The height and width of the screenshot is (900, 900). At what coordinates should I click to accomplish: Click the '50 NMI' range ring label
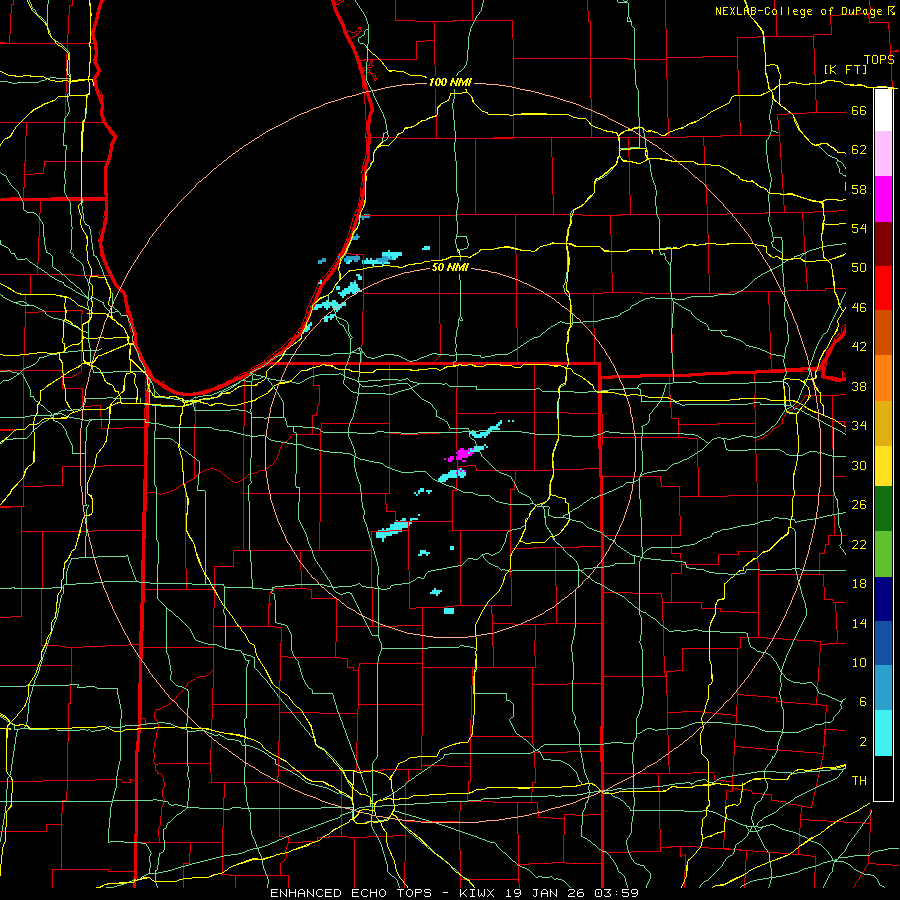(x=450, y=267)
